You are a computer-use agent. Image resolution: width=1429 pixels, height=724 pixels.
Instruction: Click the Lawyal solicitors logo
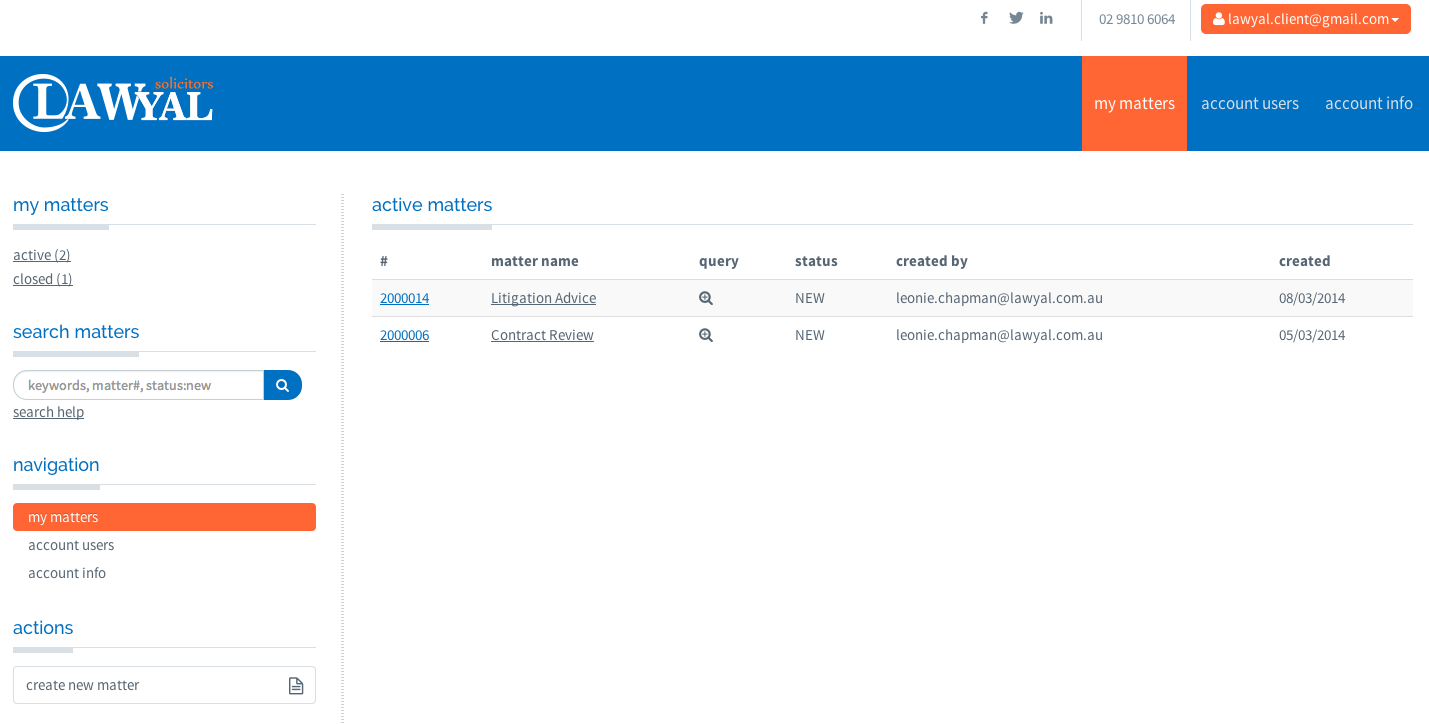tap(113, 103)
